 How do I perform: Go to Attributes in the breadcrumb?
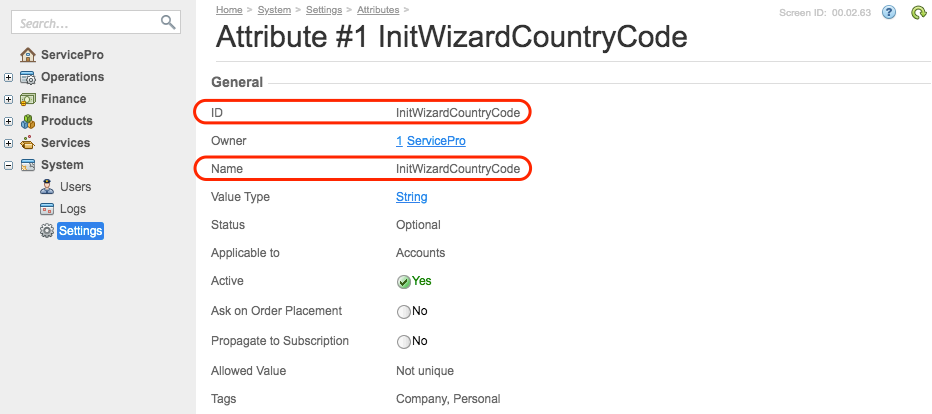(x=377, y=10)
